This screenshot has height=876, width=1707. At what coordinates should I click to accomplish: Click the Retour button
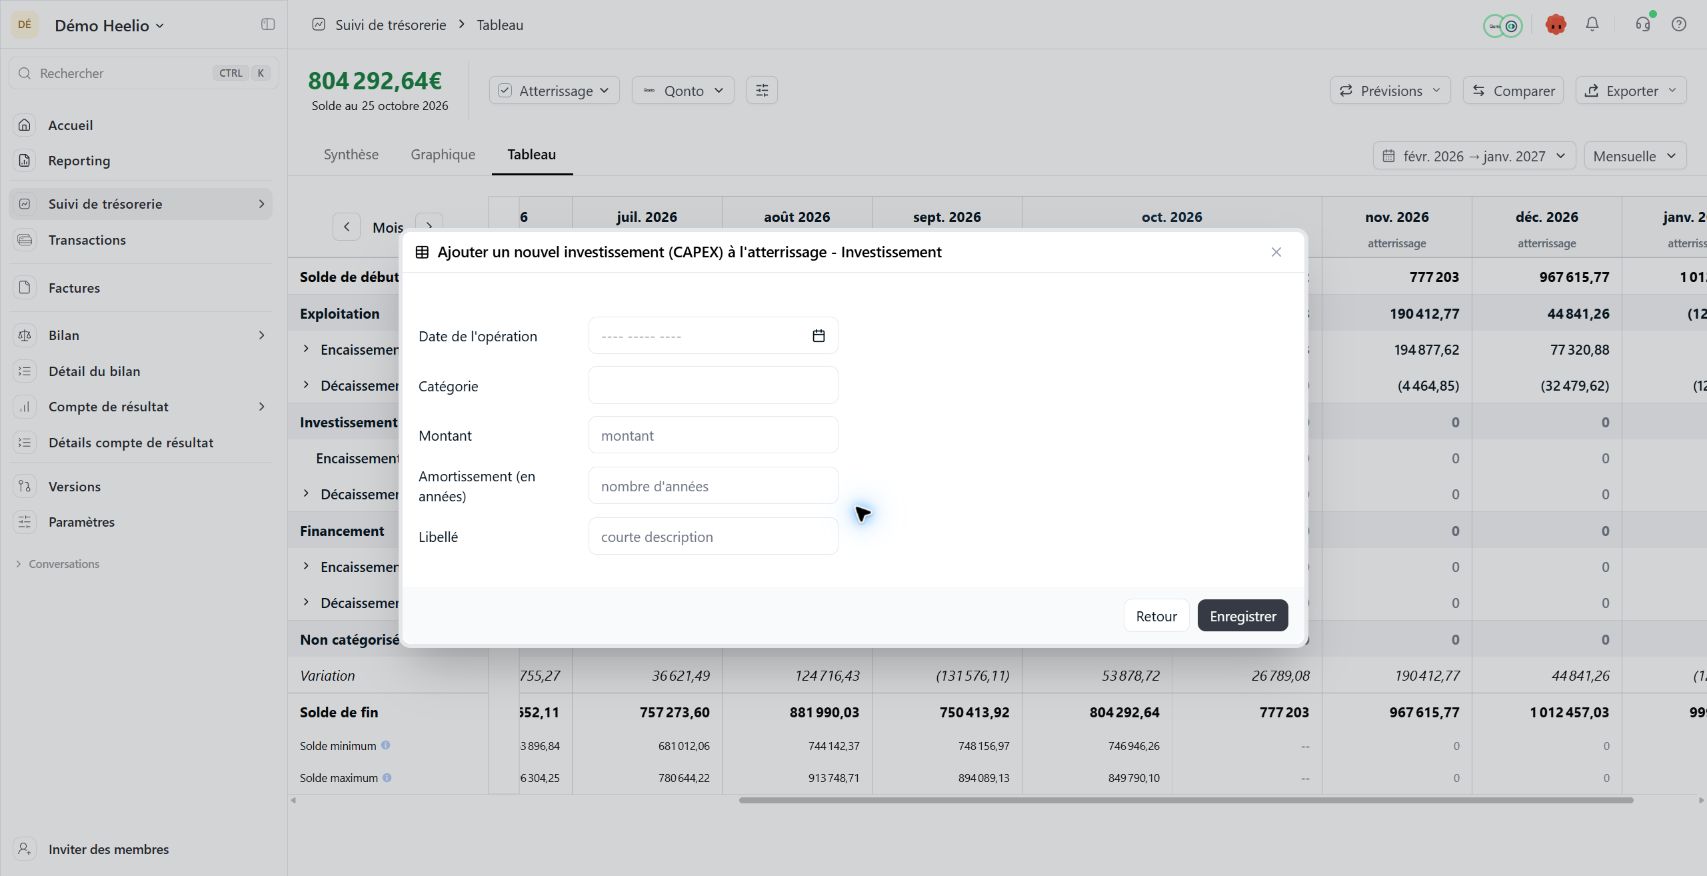click(1156, 616)
